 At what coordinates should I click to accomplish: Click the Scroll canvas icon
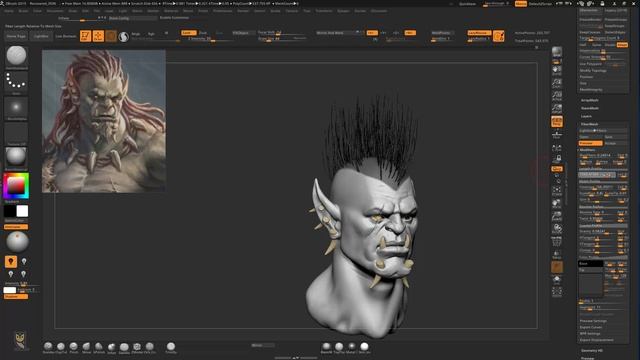tap(557, 71)
